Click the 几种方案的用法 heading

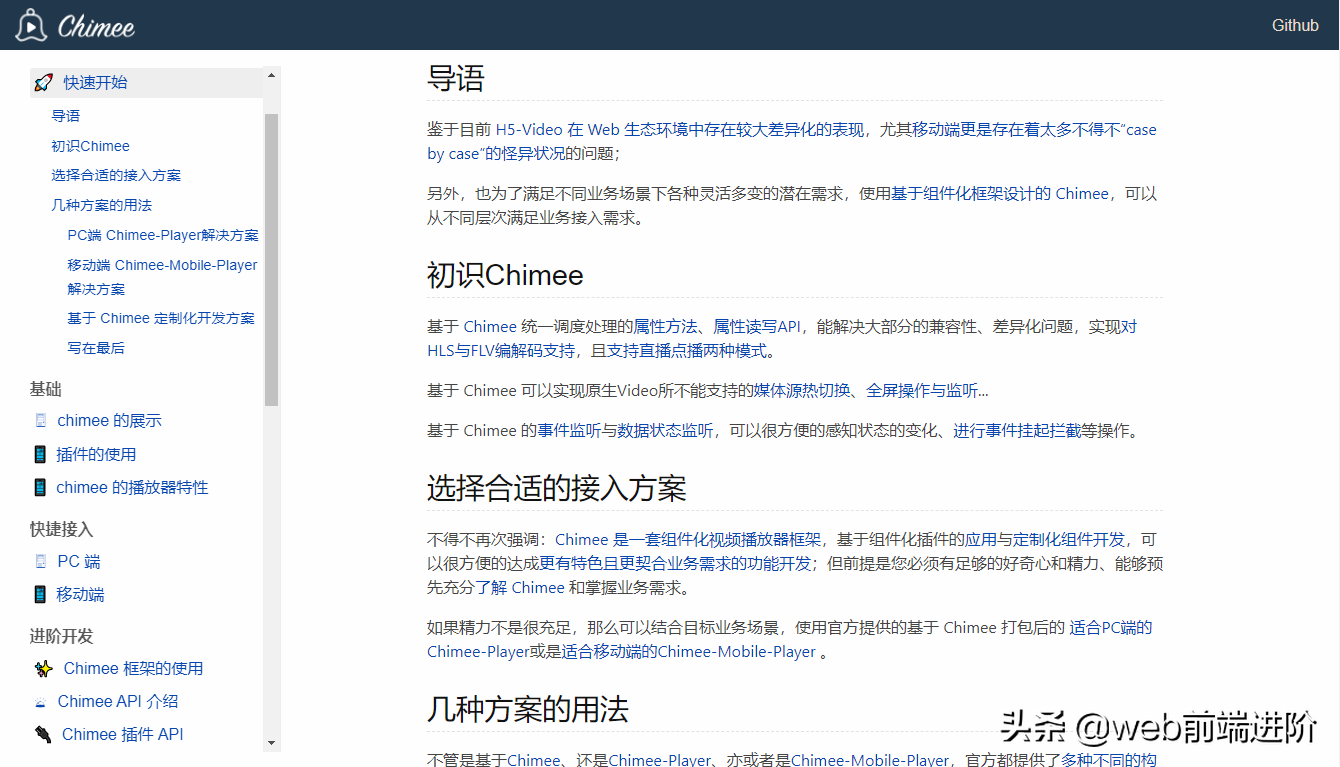coord(528,710)
